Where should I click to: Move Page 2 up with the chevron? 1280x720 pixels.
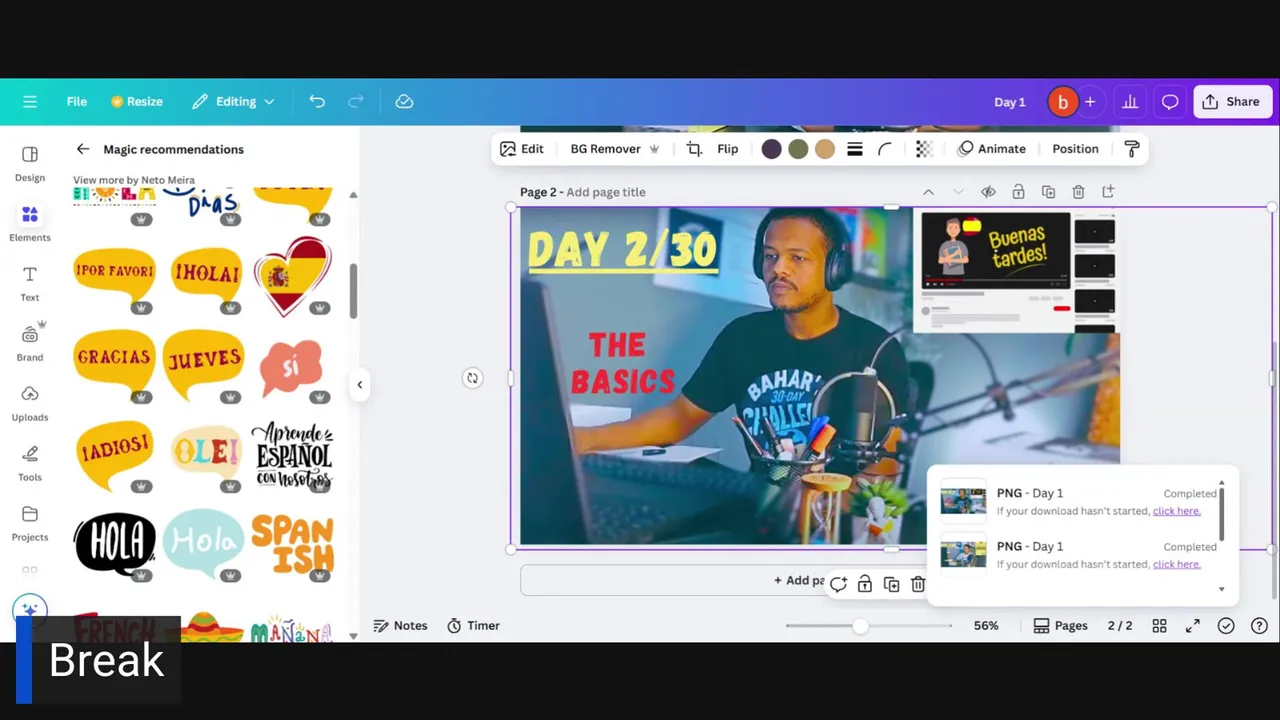tap(928, 192)
